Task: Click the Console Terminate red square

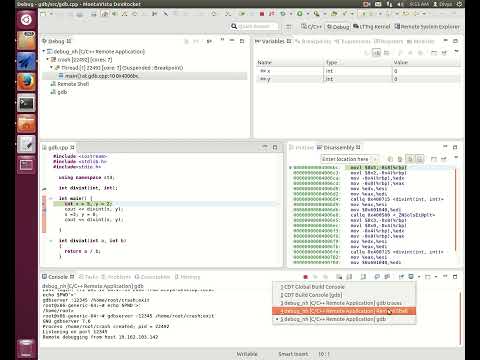Action: point(305,277)
